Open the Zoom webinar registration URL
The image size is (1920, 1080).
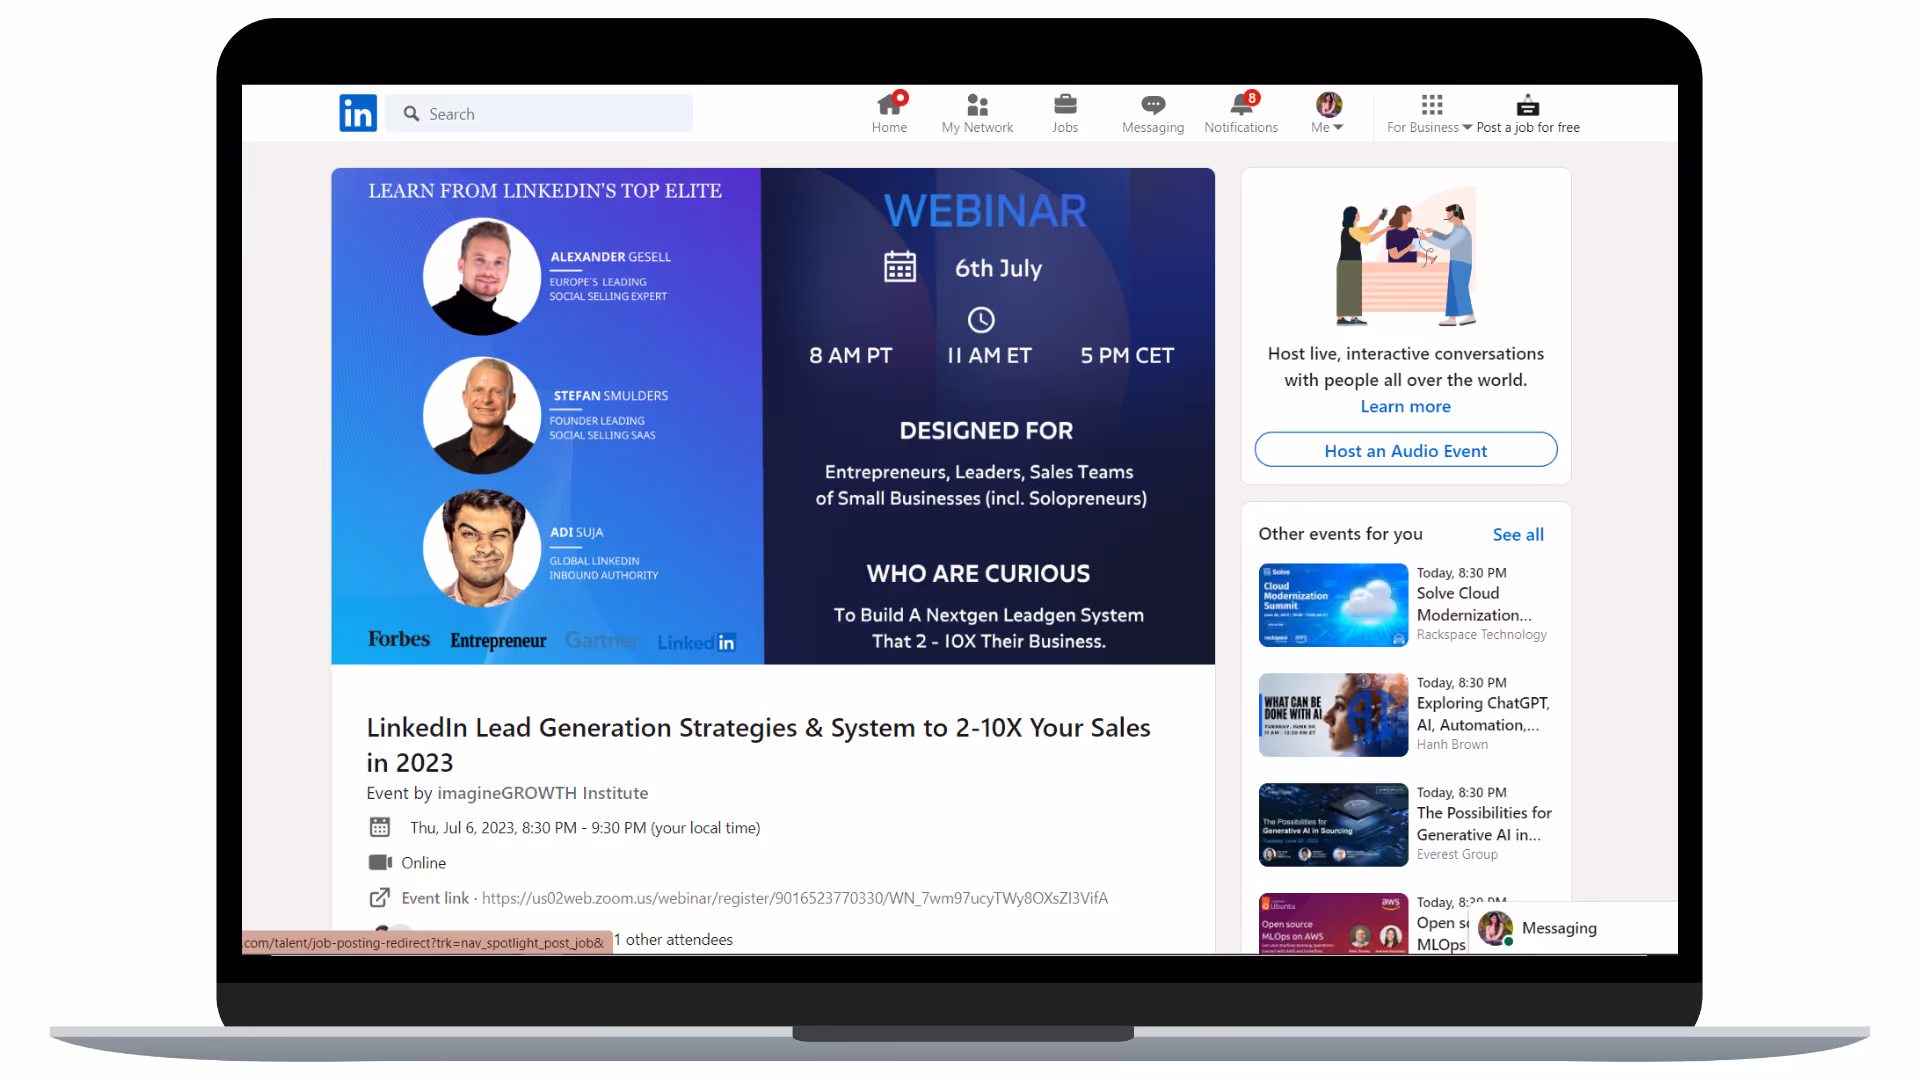[794, 898]
